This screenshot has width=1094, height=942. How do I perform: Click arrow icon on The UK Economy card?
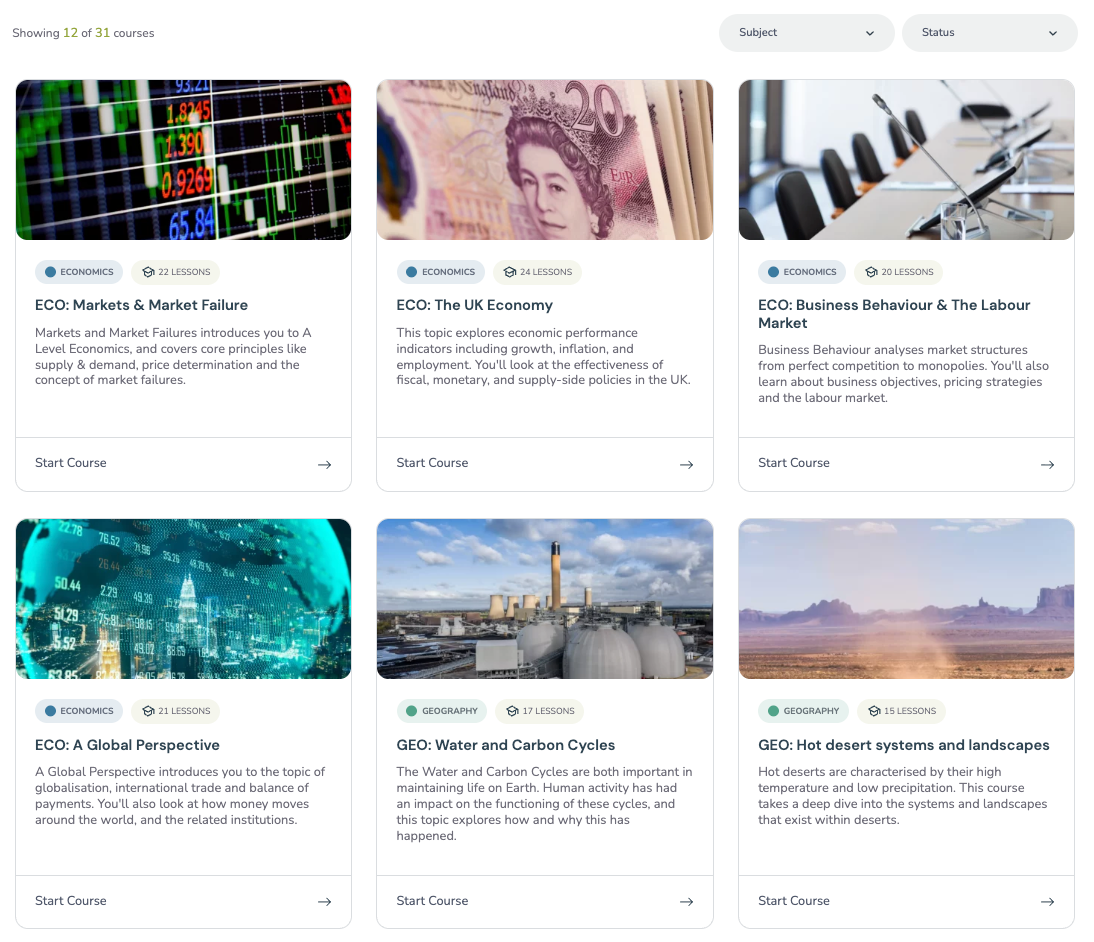tap(687, 465)
